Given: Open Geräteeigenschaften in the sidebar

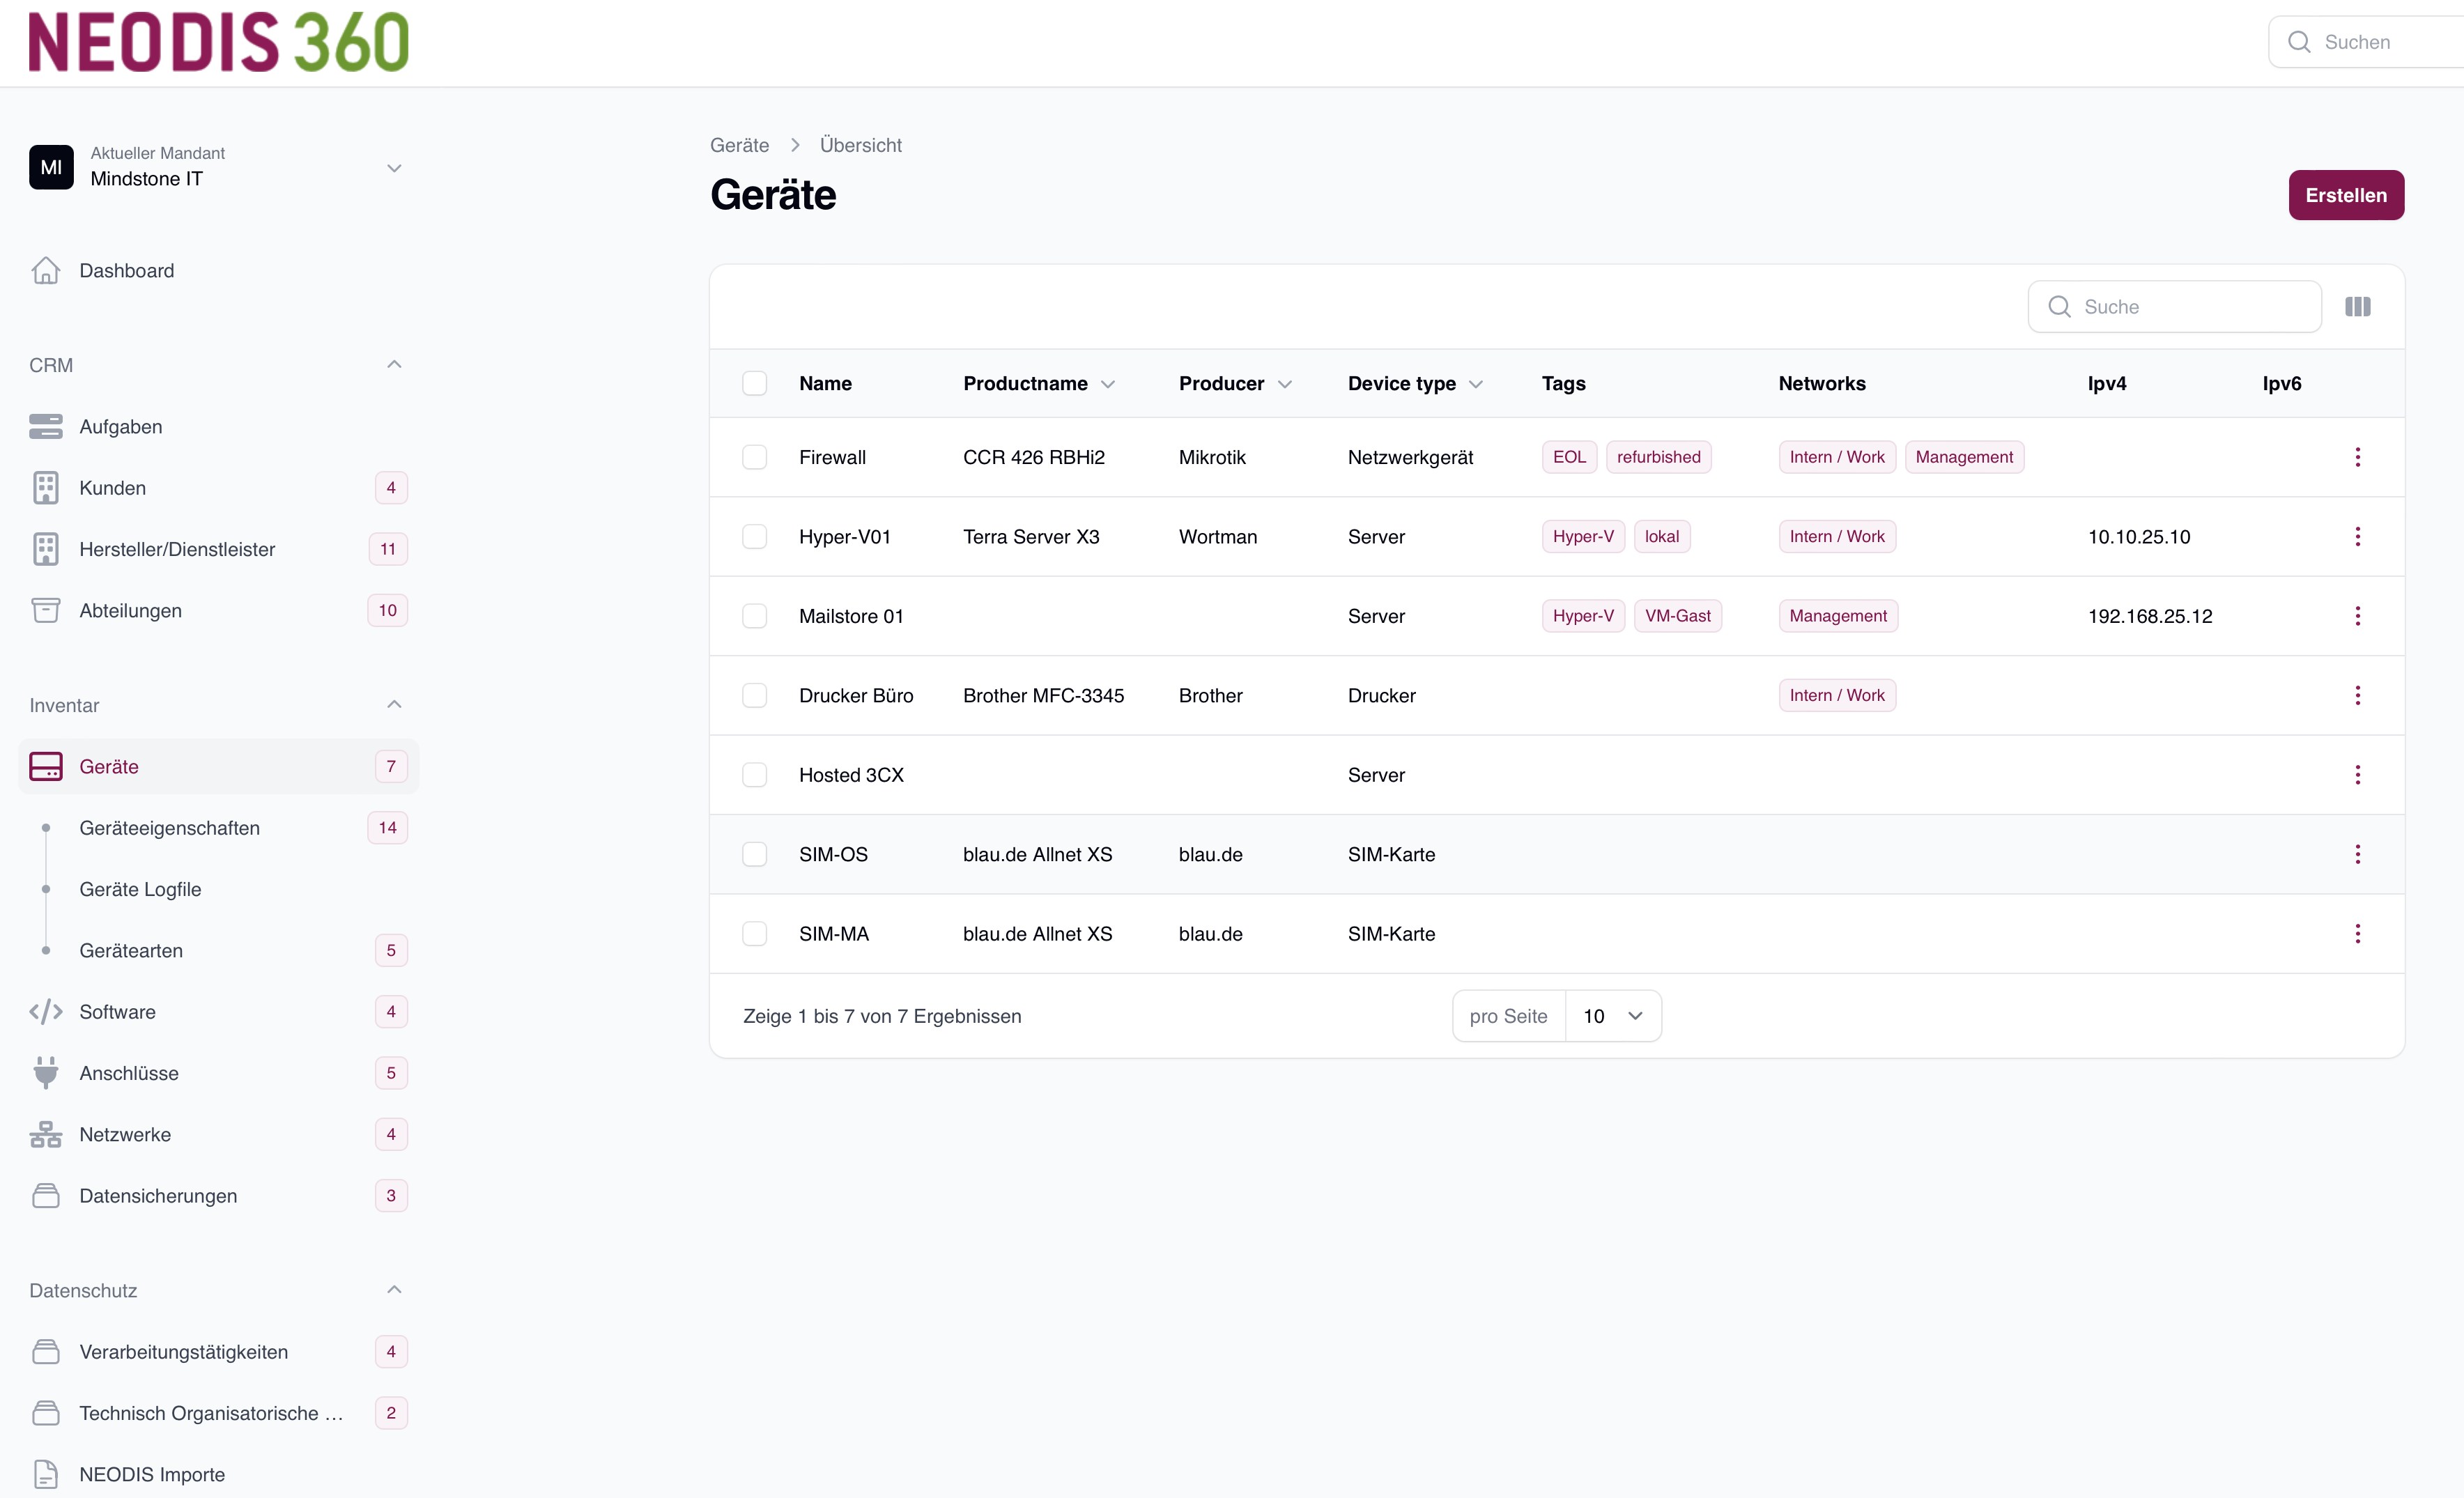Looking at the screenshot, I should tap(169, 828).
